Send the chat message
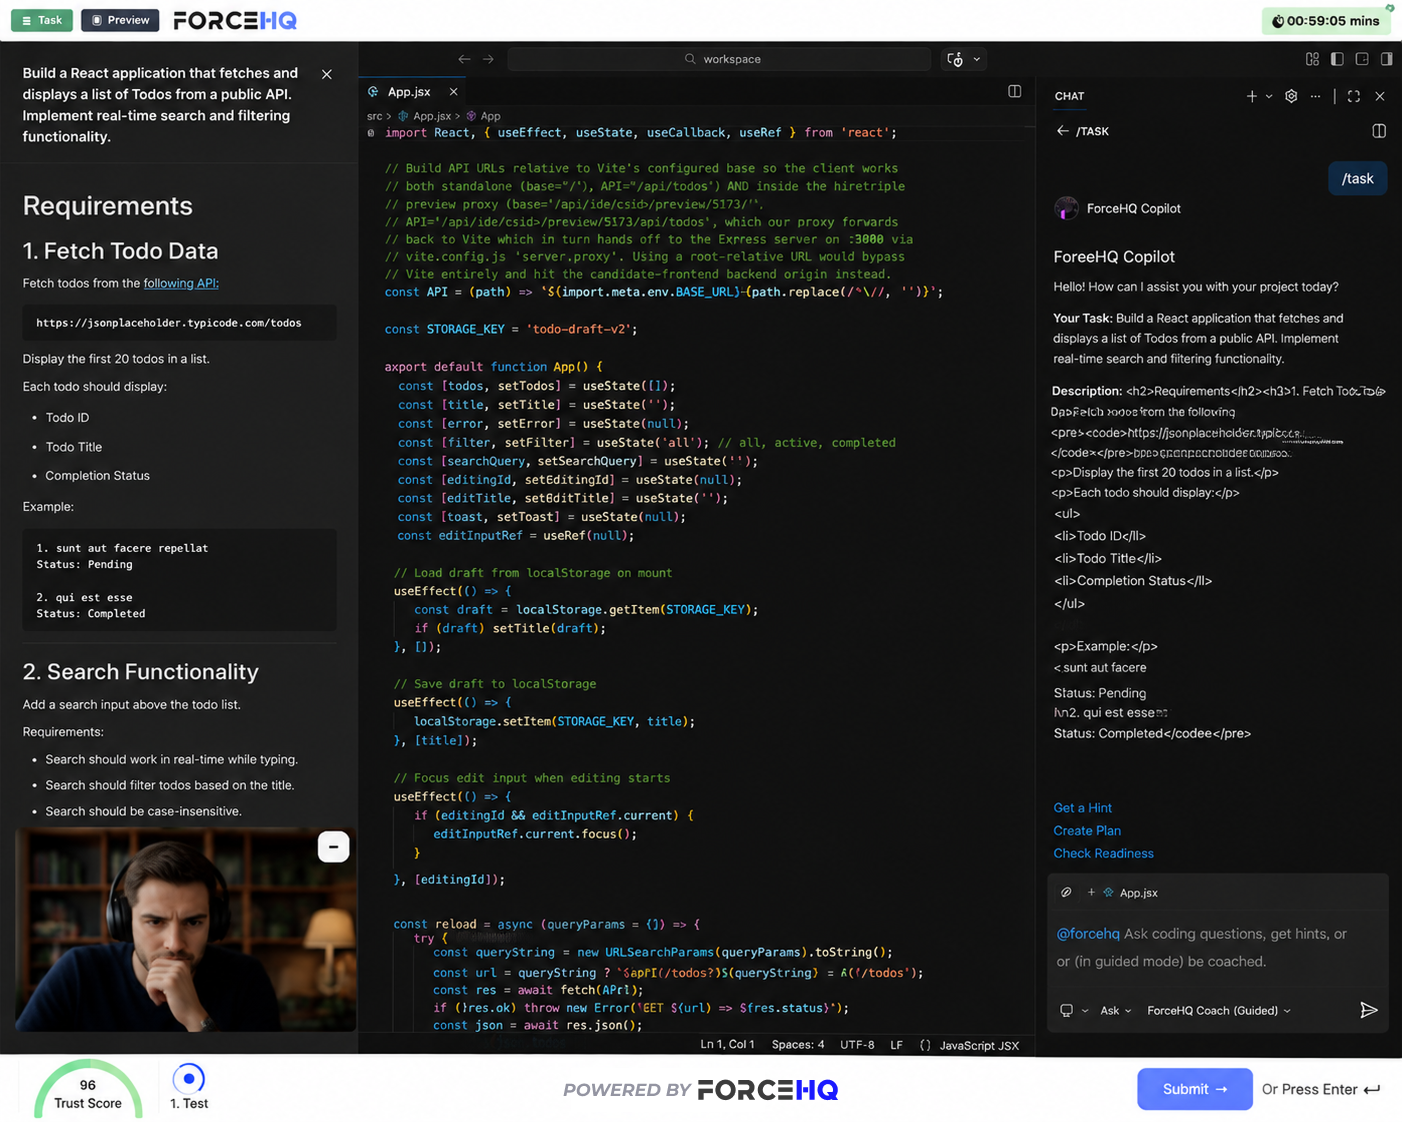1402x1122 pixels. click(x=1369, y=1010)
